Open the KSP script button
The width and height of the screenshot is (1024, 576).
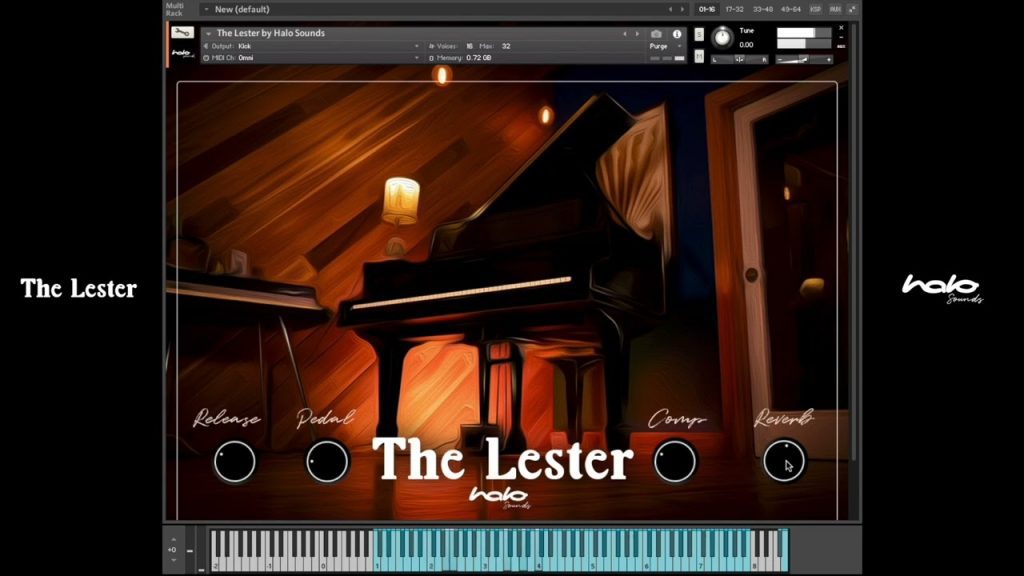coord(815,9)
